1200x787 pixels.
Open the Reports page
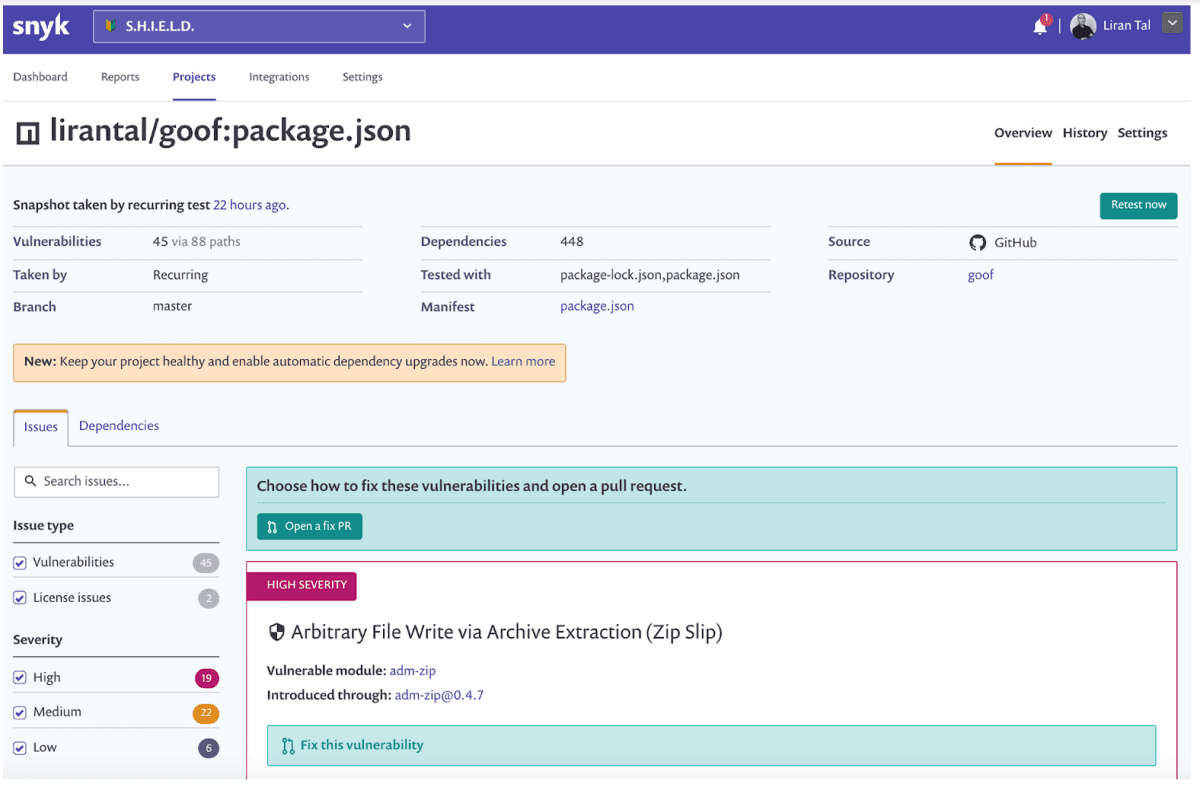[x=120, y=77]
